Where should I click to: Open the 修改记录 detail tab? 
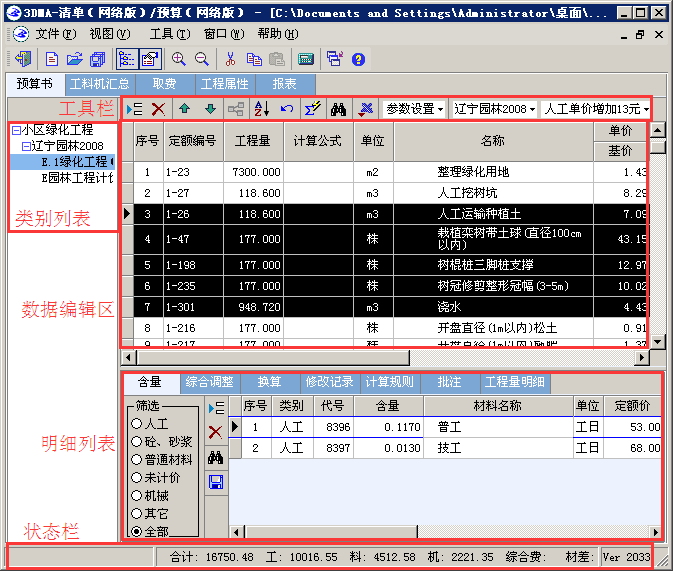click(x=329, y=382)
